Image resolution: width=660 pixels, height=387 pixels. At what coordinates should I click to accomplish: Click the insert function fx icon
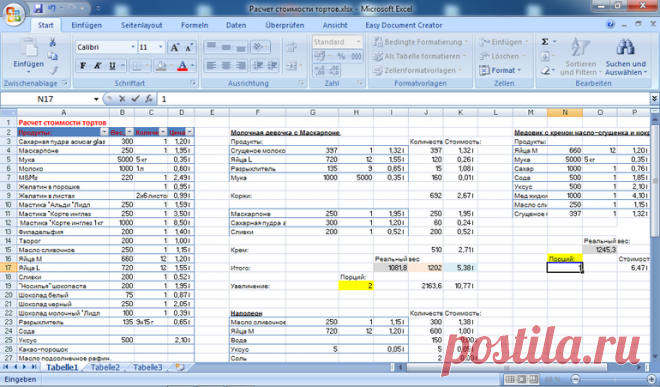tap(149, 99)
